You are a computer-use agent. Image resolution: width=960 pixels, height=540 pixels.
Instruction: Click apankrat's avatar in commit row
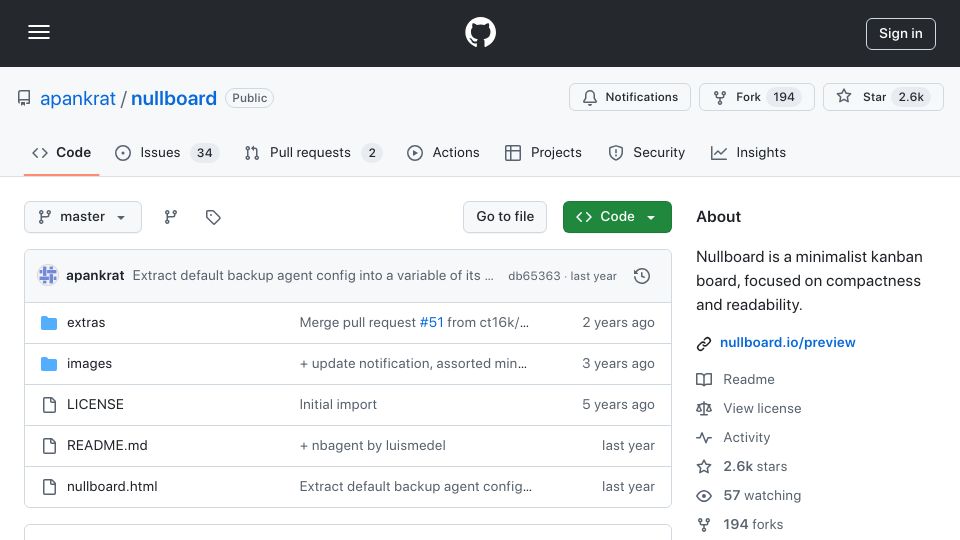pos(48,276)
